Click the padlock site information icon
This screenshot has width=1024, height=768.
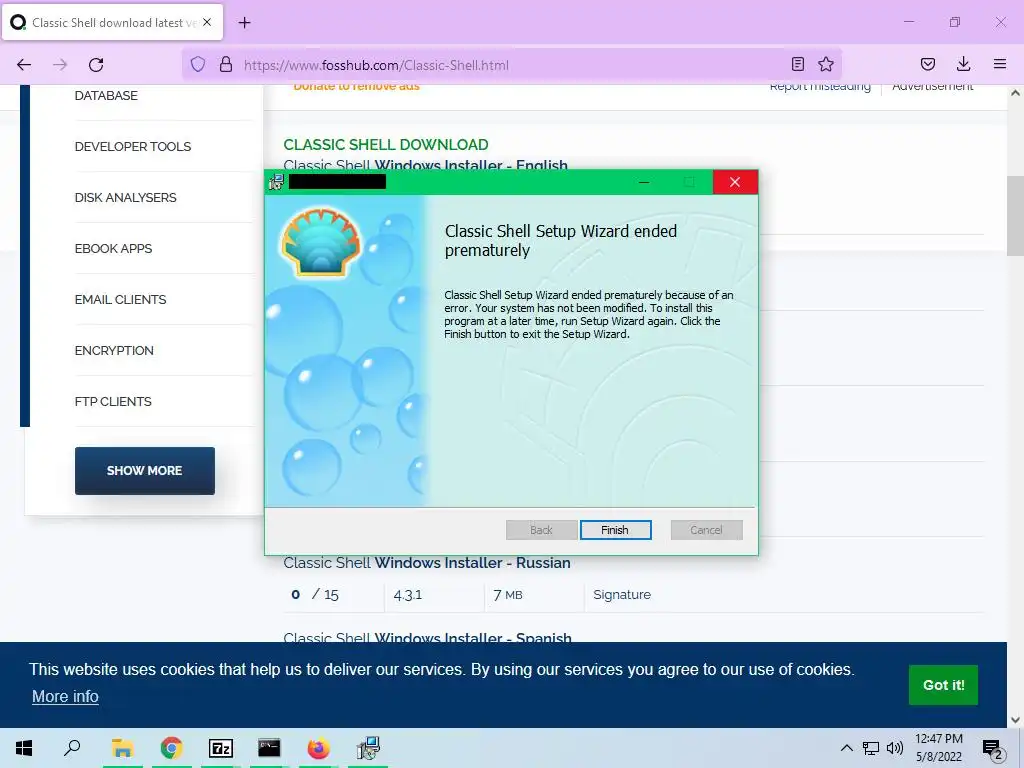point(226,64)
